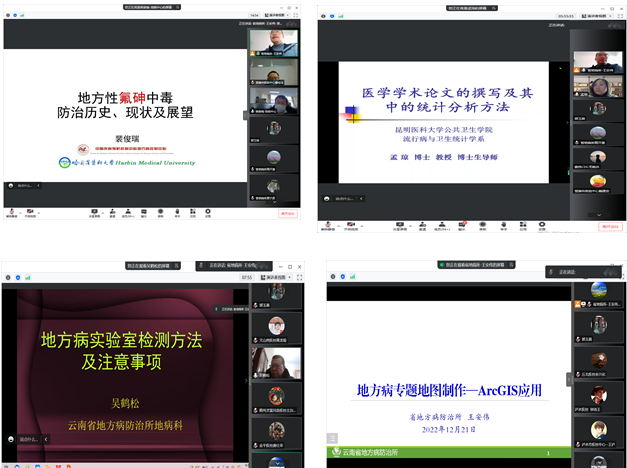The width and height of the screenshot is (627, 468).
Task: Open video options arrow in top-right meeting toolbar
Action: [x=362, y=226]
